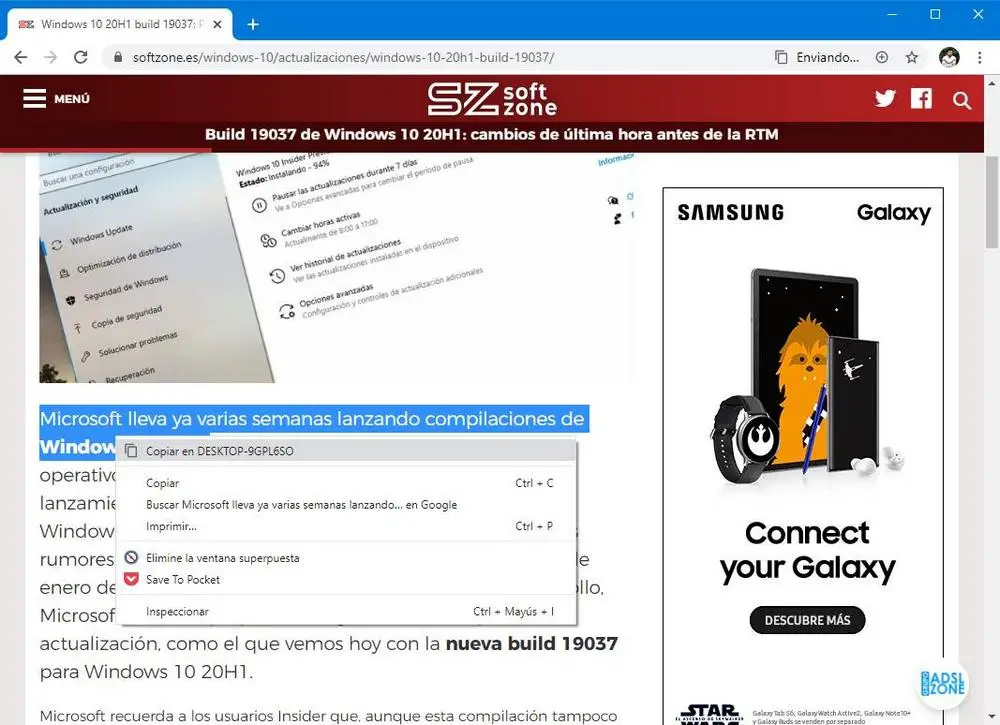Image resolution: width=1000 pixels, height=725 pixels.
Task: Go back using the browser back arrow
Action: [20, 57]
